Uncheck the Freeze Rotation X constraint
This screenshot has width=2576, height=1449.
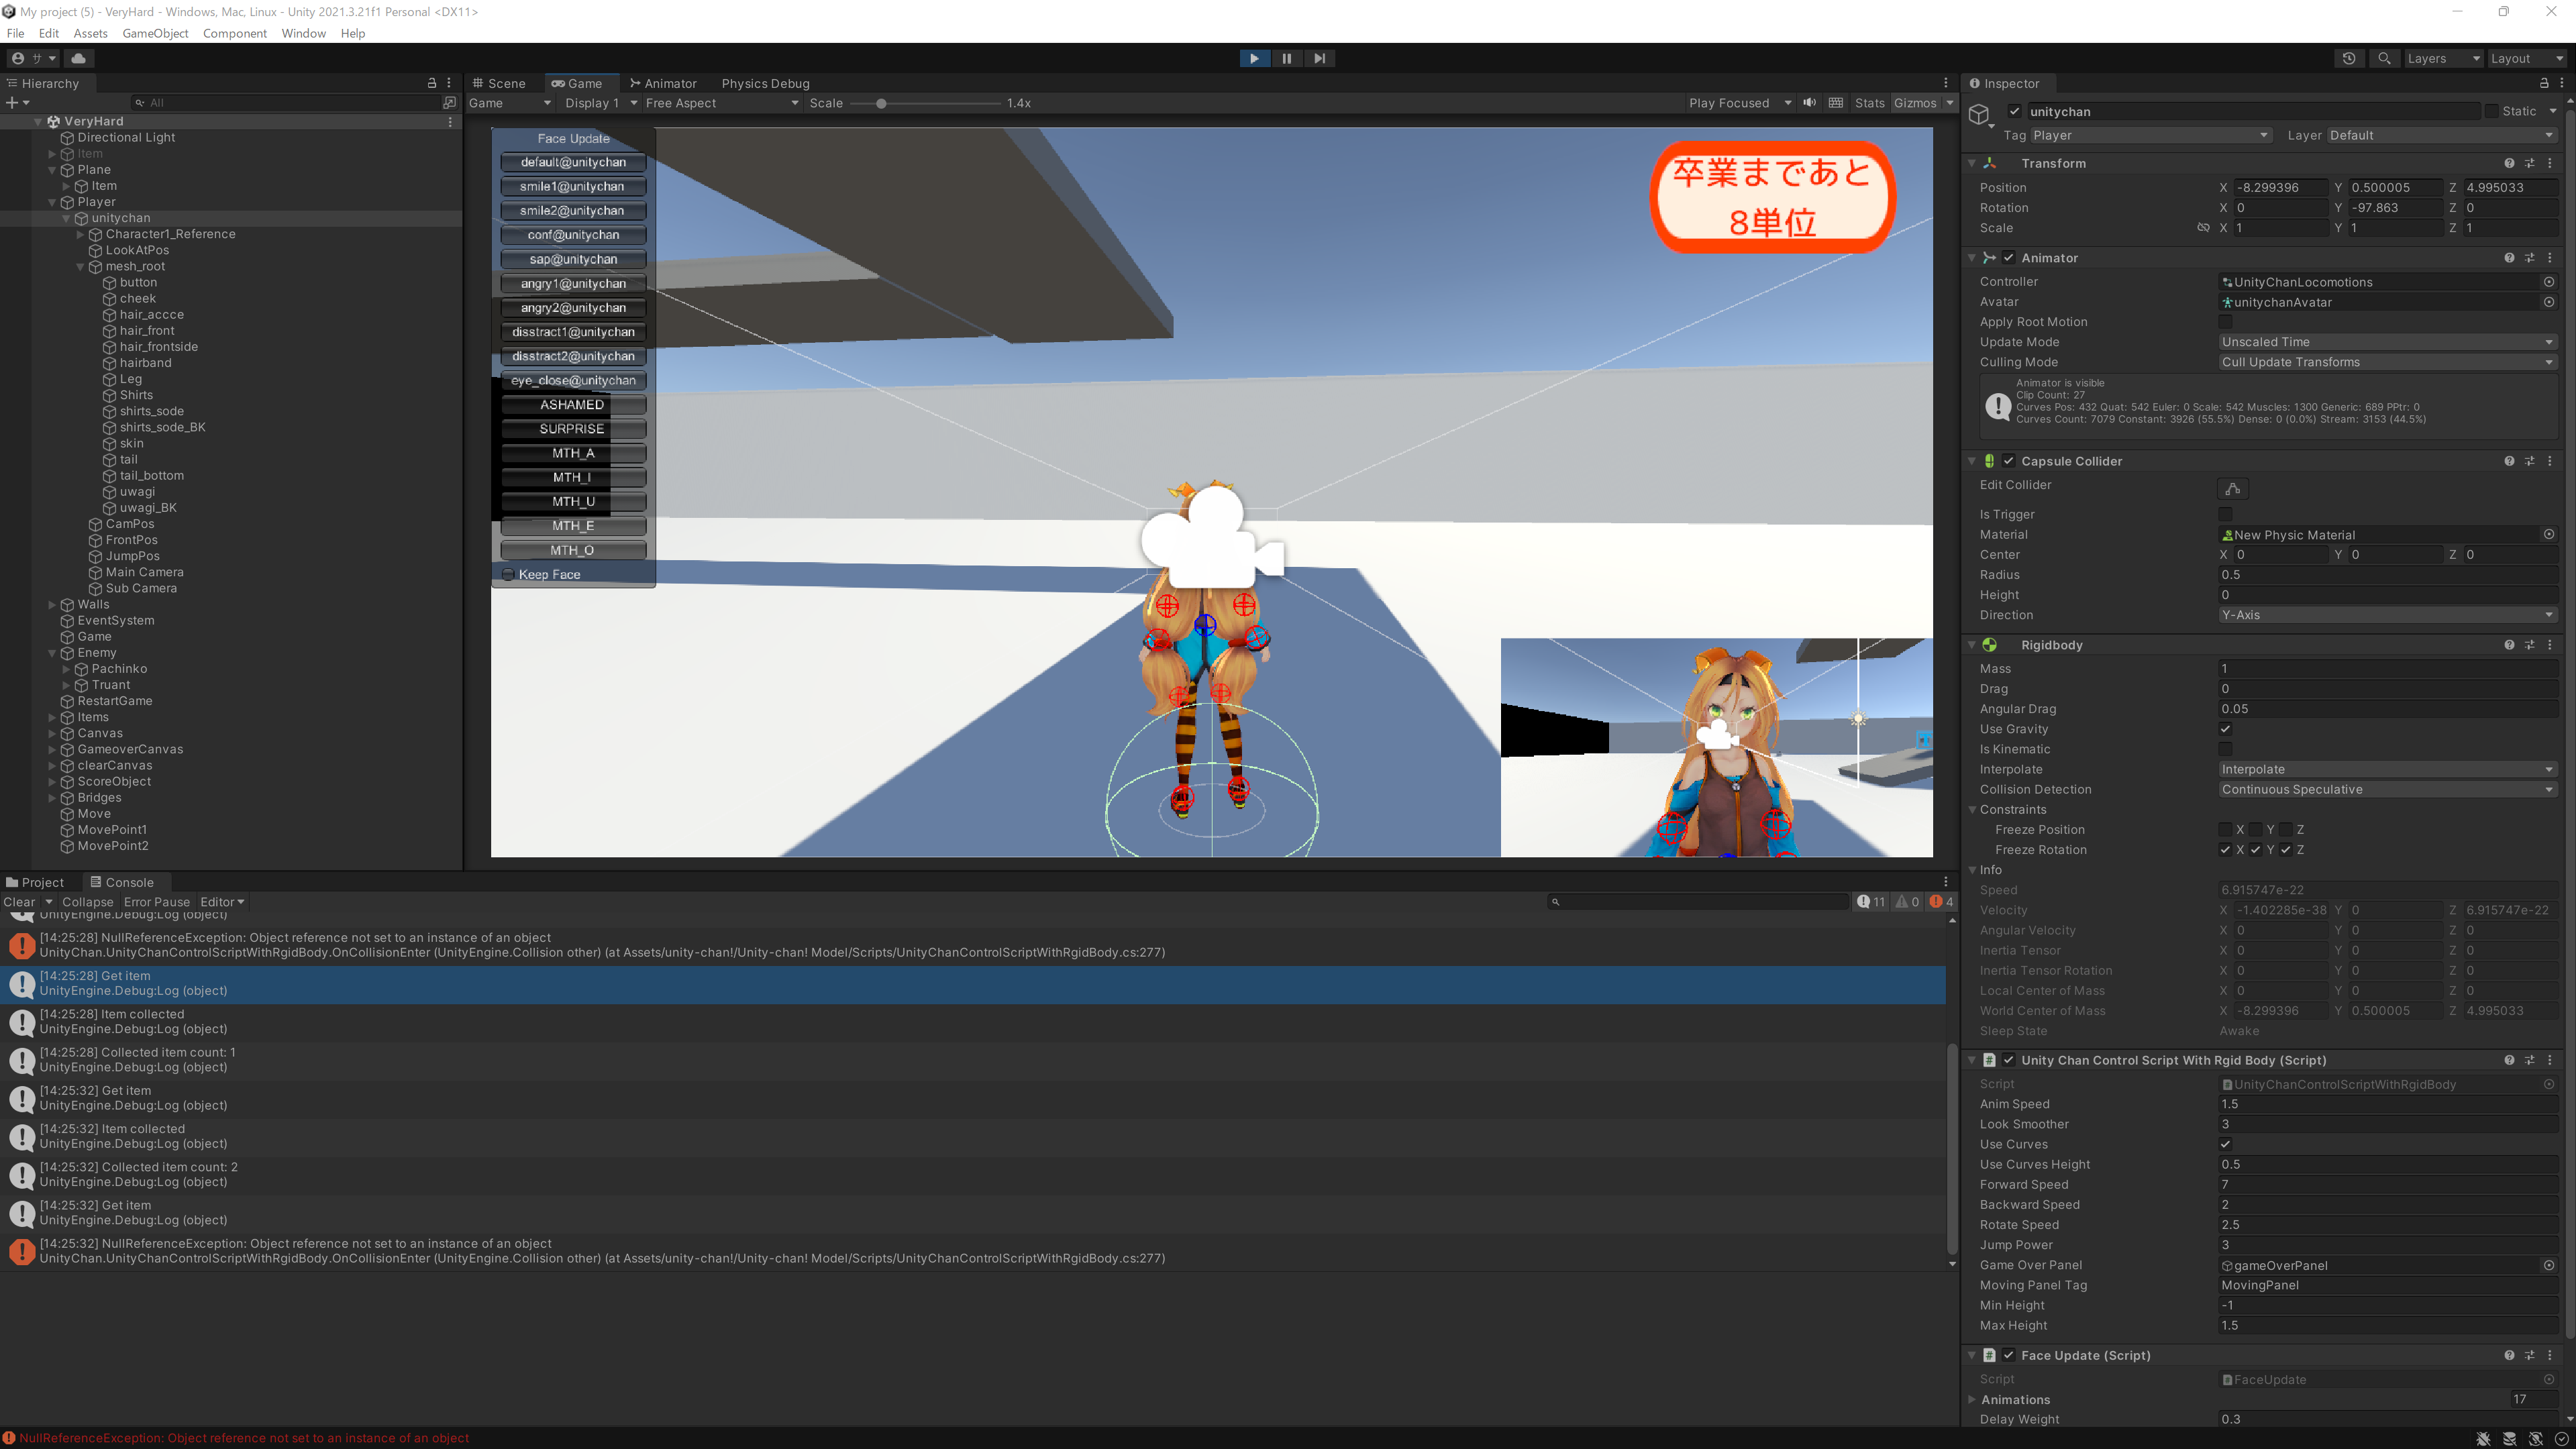pos(2225,849)
